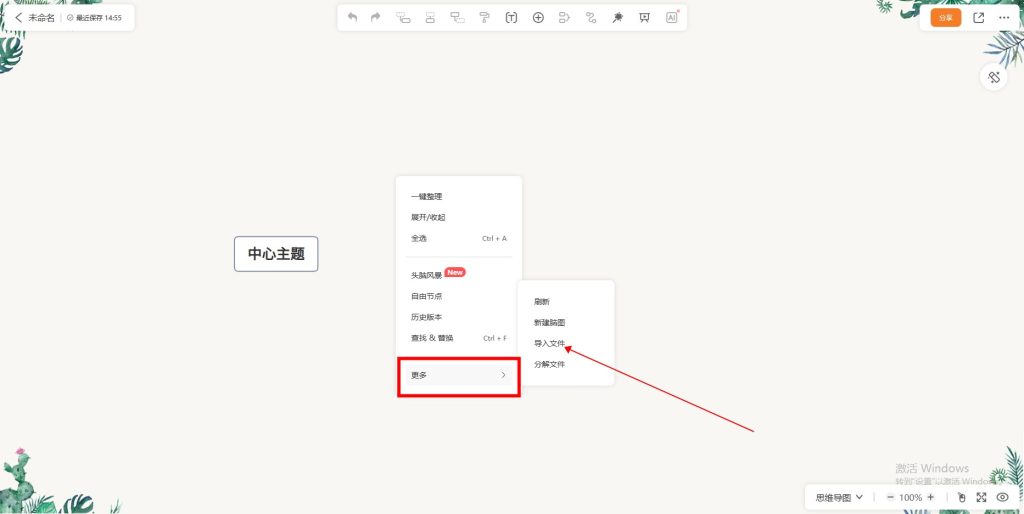Image resolution: width=1024 pixels, height=514 pixels.
Task: Click the back arrow next to 未命名
Action: tap(18, 18)
